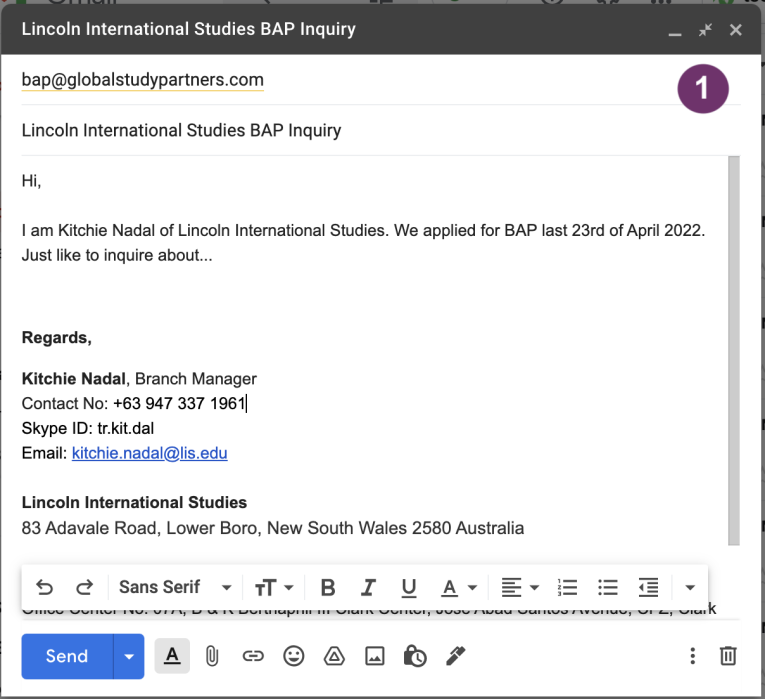Viewport: 765px width, 699px height.
Task: Attach files with paperclip icon
Action: coord(212,656)
